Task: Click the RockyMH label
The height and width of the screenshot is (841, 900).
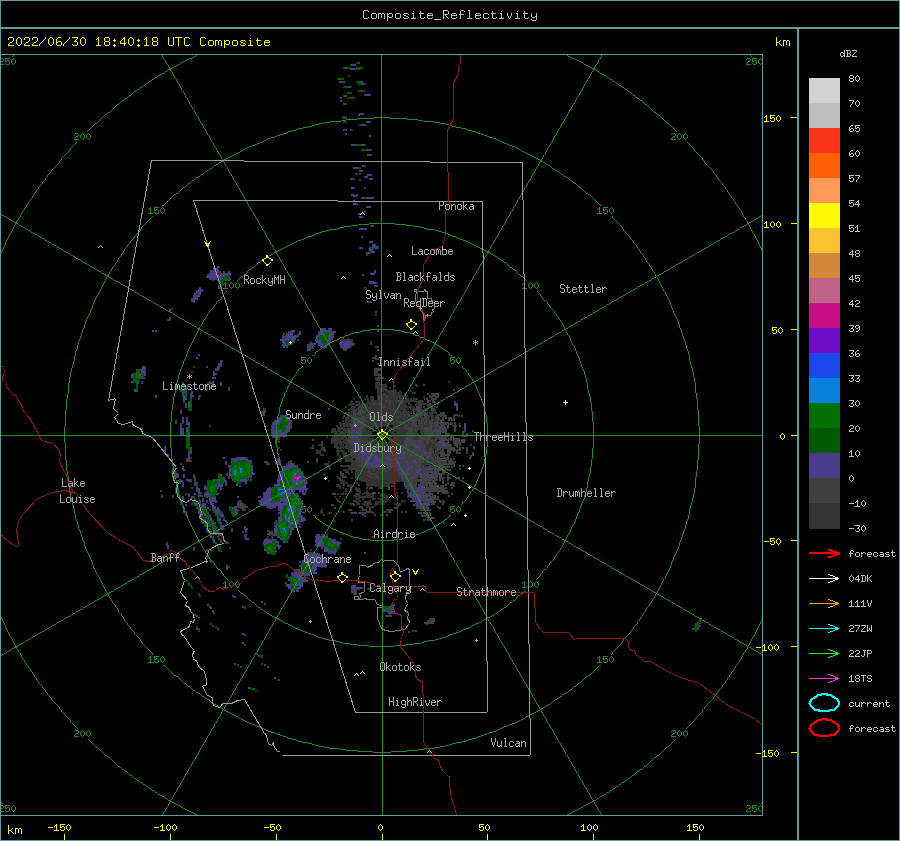Action: coord(264,280)
